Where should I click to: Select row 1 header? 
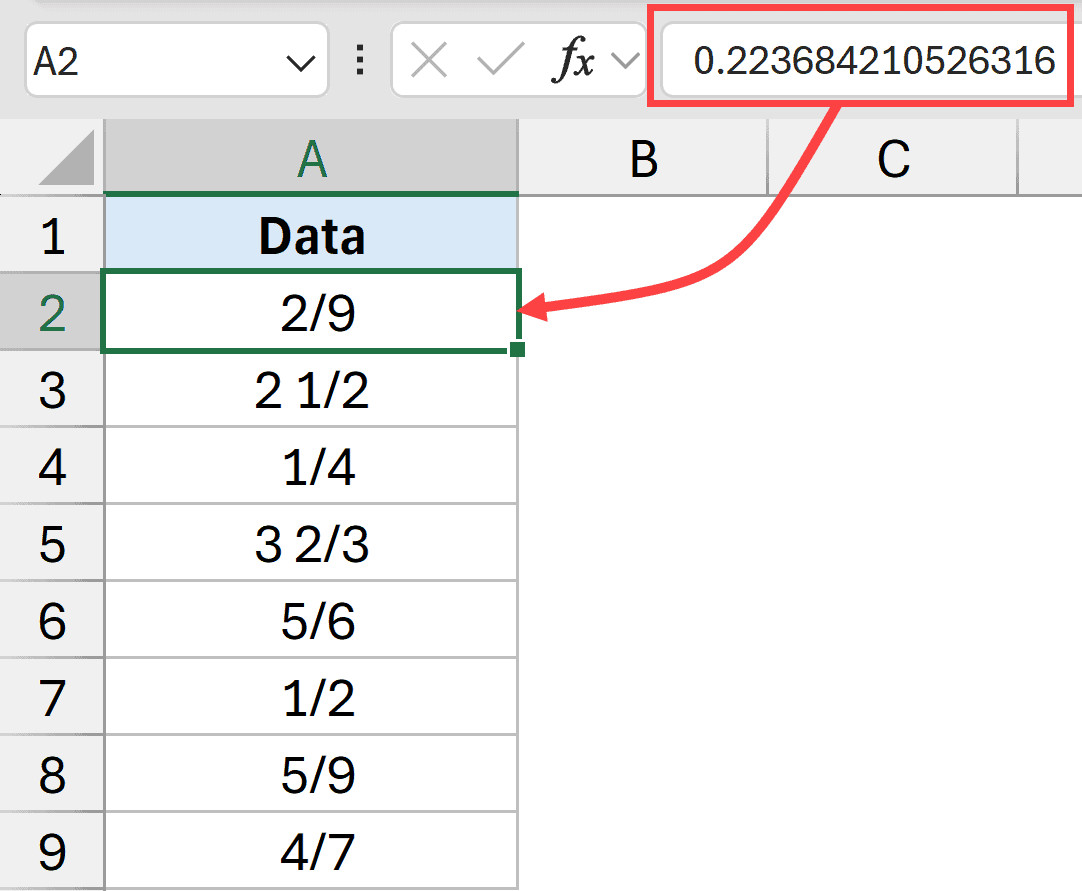pos(52,235)
